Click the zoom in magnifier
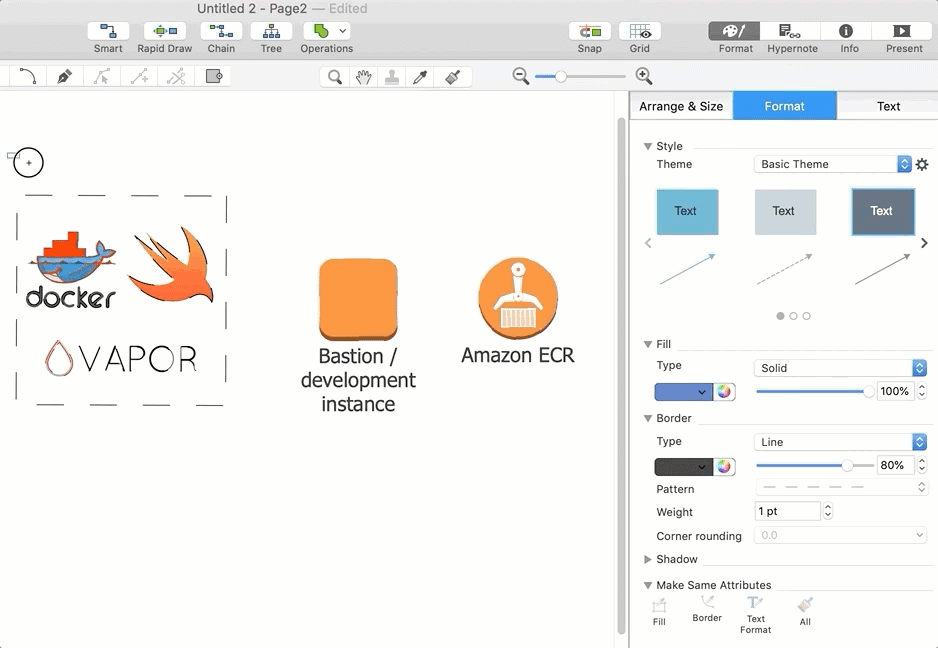938x648 pixels. pos(644,76)
